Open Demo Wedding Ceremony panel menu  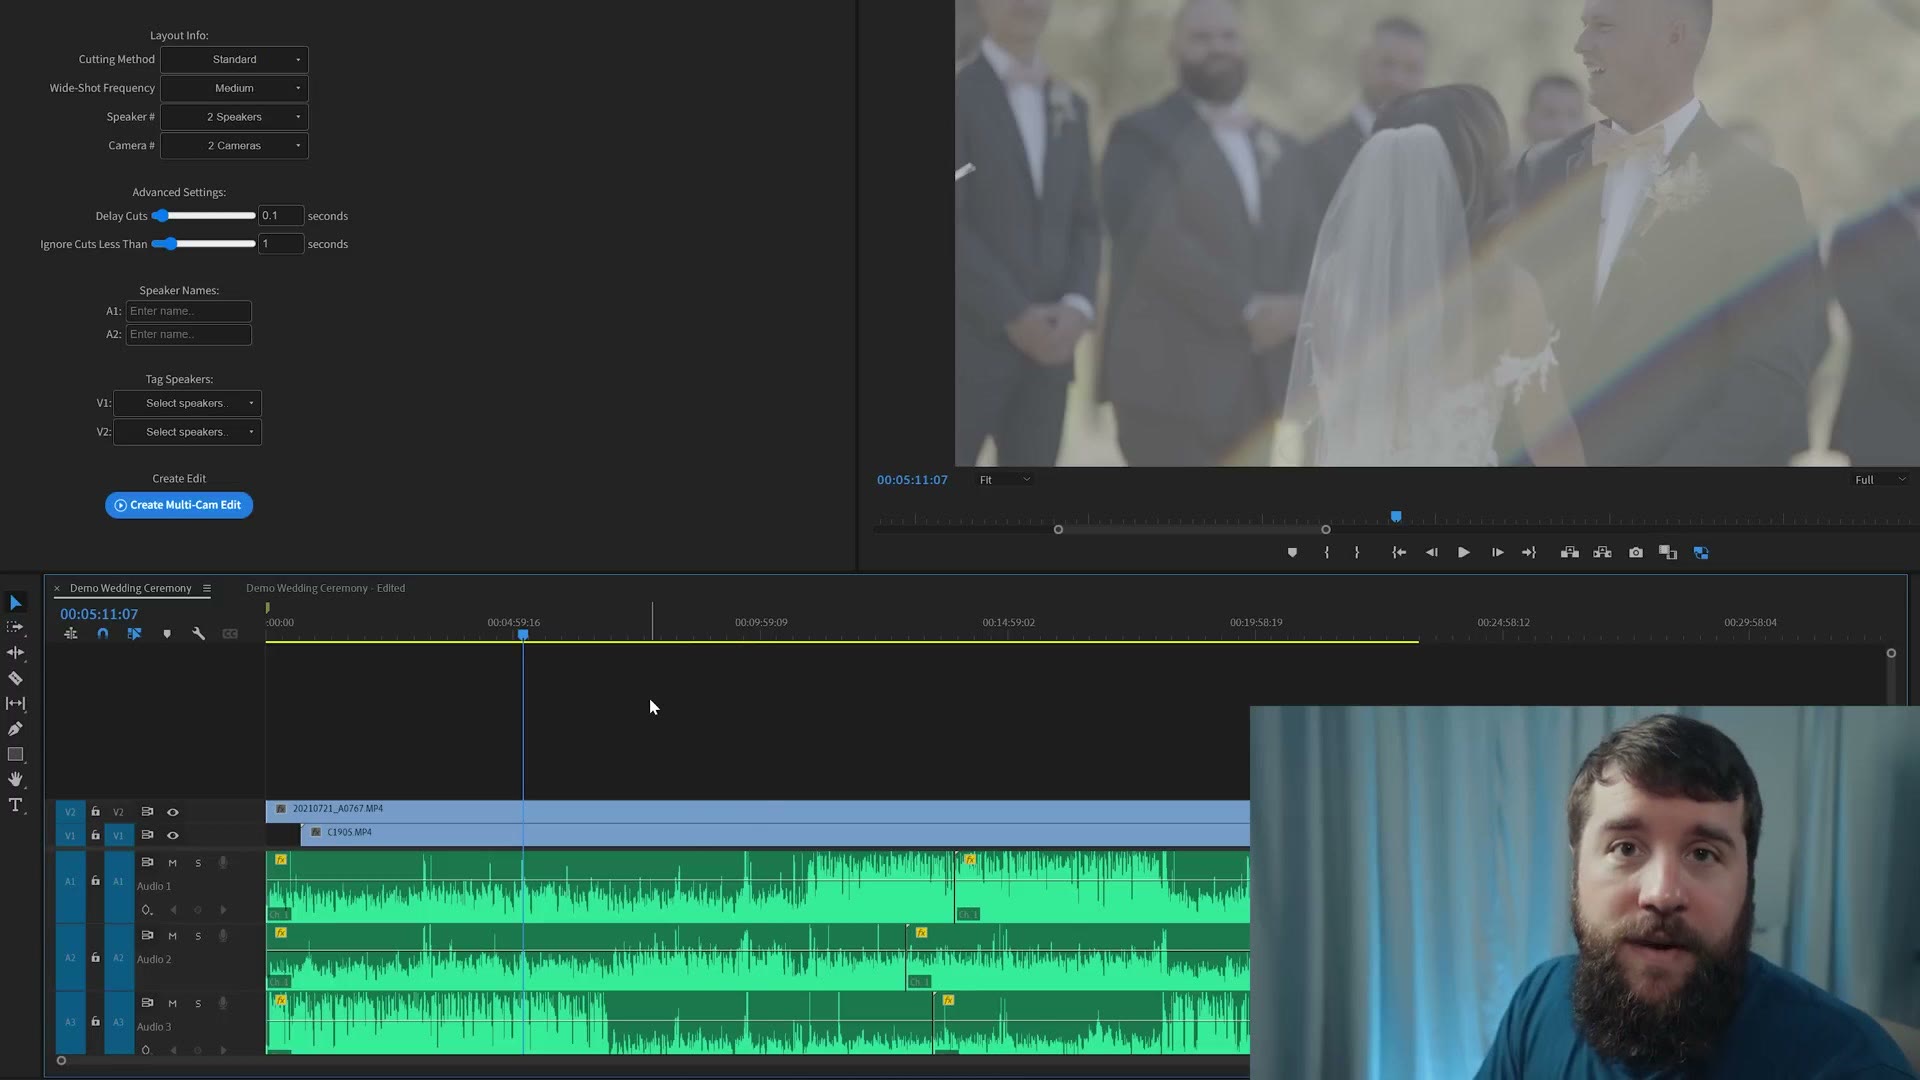click(x=207, y=588)
